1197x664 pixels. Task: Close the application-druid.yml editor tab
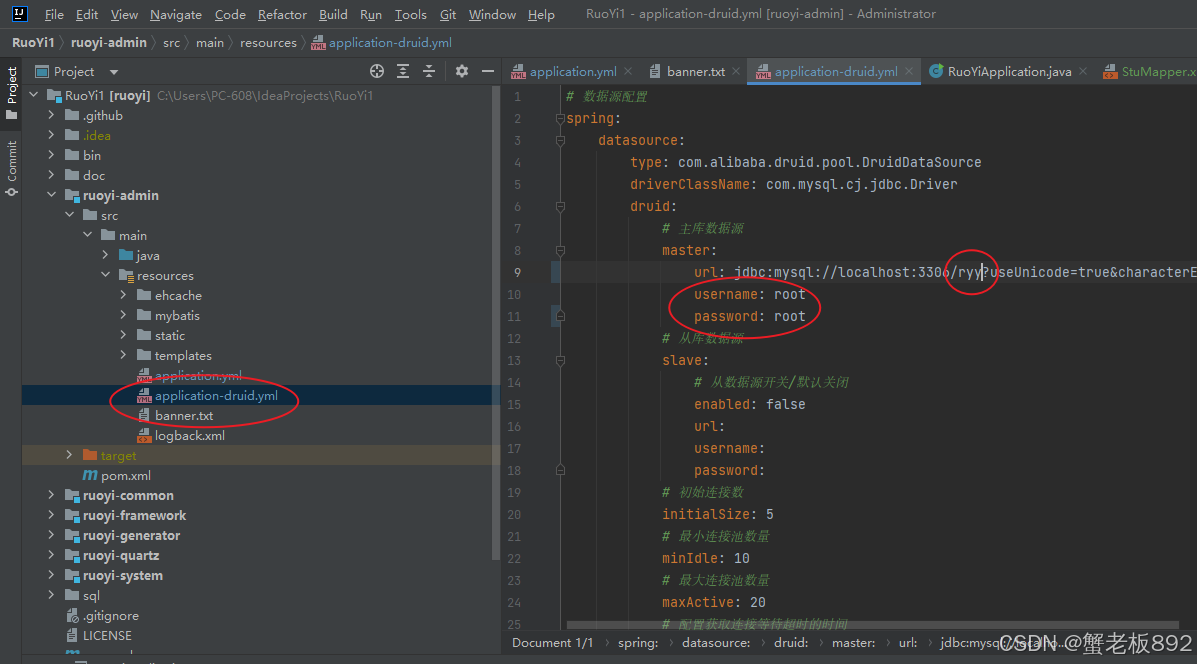tap(909, 71)
